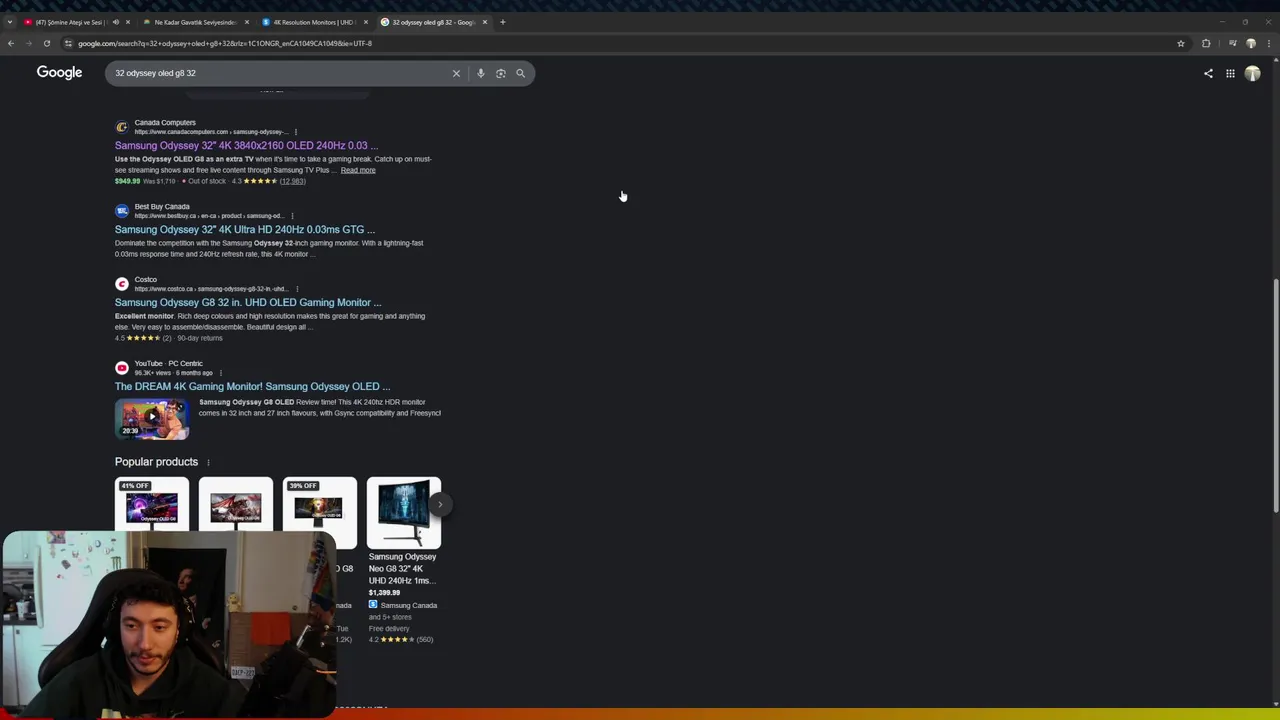Click the $949.99 price text
1280x720 pixels.
127,181
